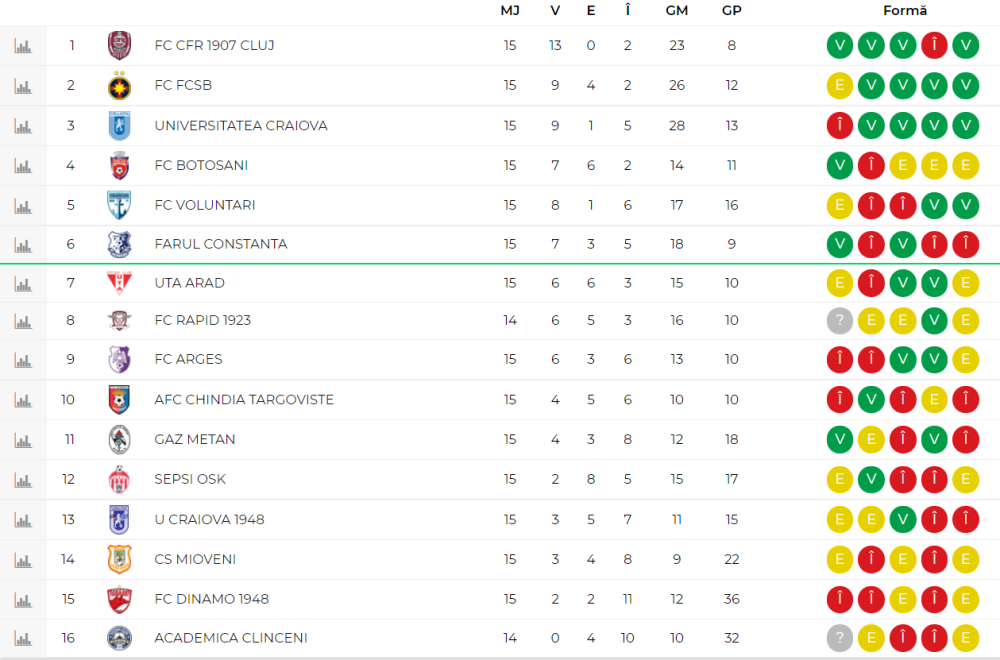Click the MJ column header
The height and width of the screenshot is (660, 1000).
(x=510, y=10)
